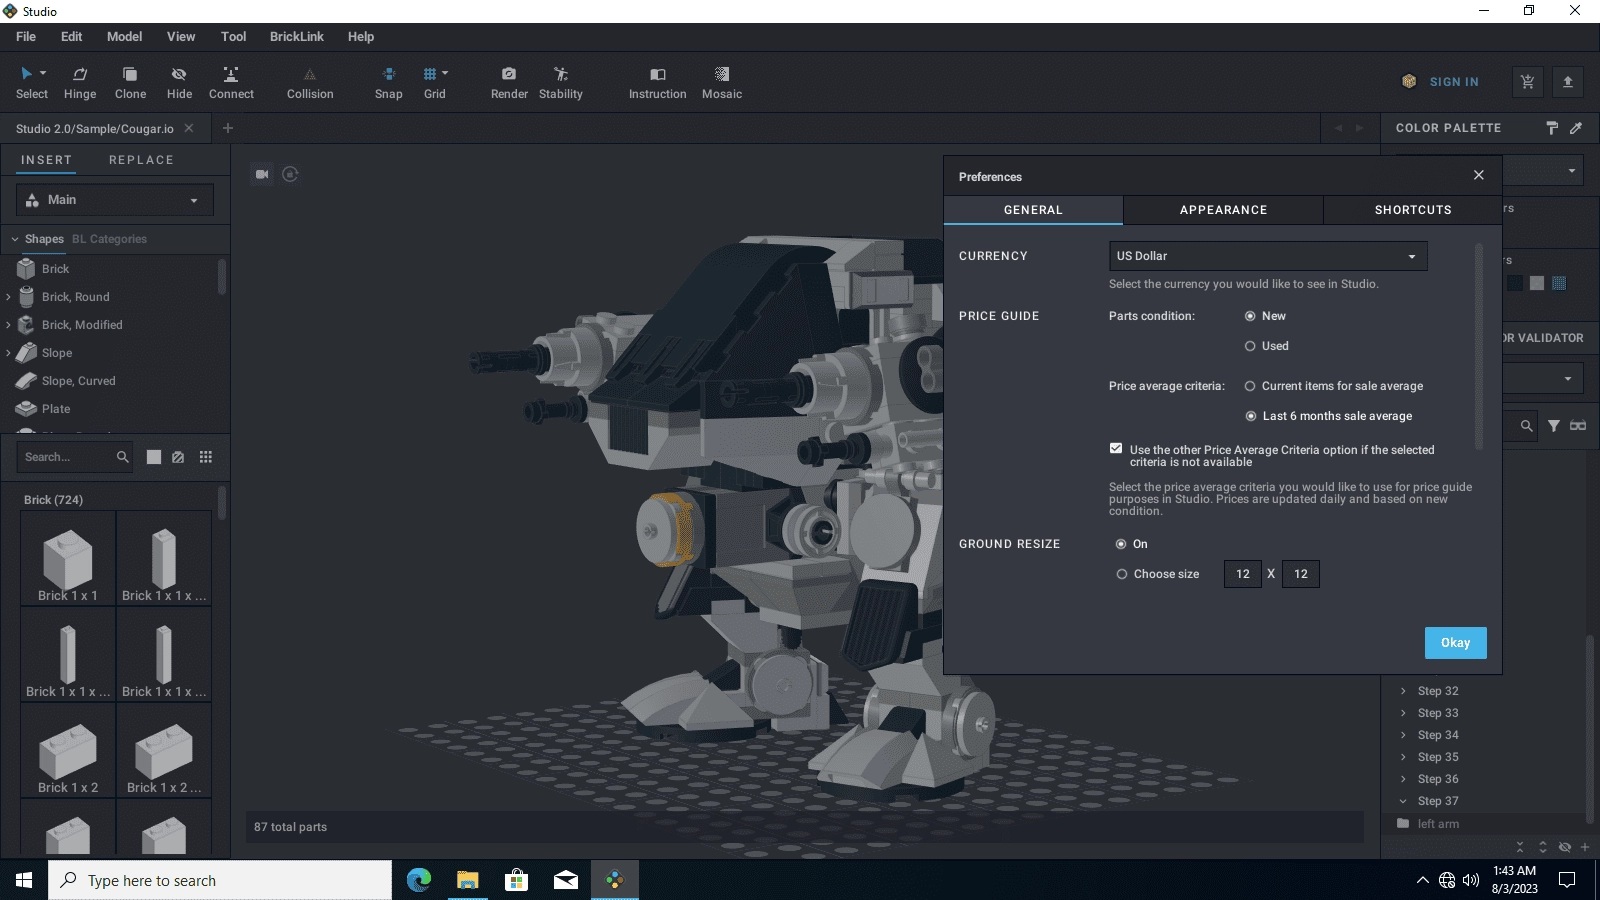This screenshot has width=1600, height=900.
Task: Expand Step 35 in step list
Action: (1403, 757)
